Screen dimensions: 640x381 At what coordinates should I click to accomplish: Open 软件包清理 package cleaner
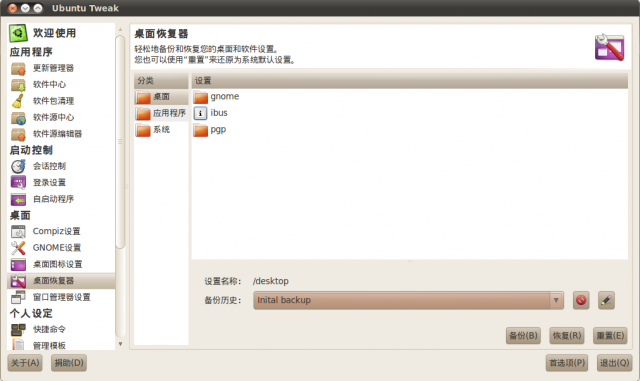pyautogui.click(x=61, y=101)
